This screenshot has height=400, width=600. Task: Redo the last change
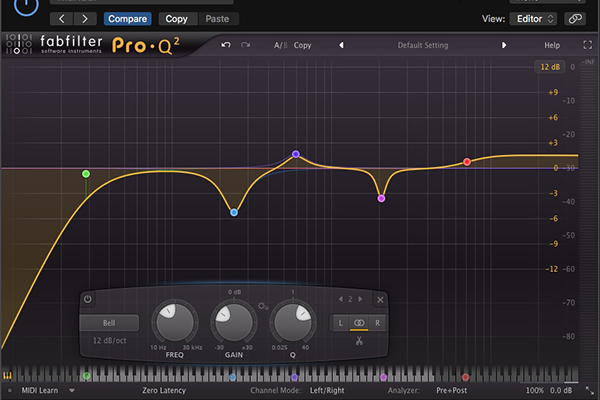click(246, 45)
